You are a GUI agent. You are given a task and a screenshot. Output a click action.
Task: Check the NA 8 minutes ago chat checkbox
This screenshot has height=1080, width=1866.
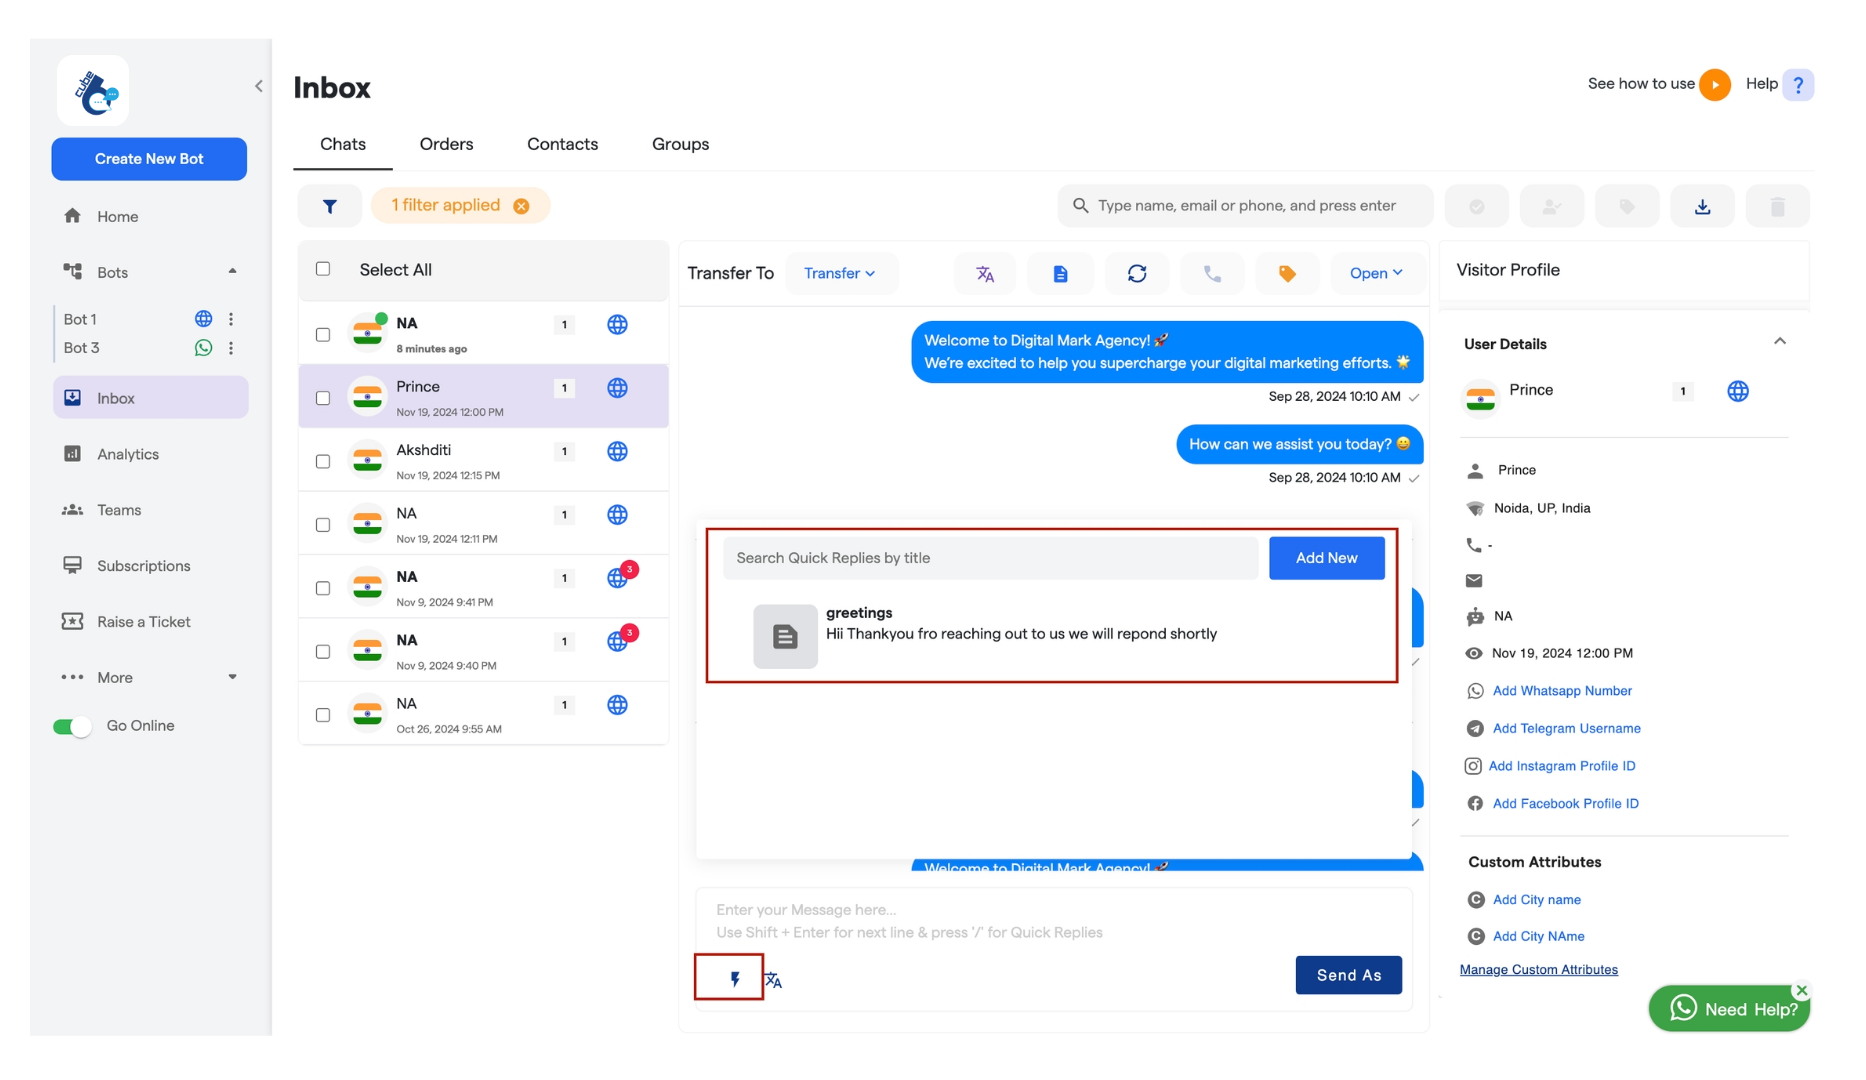[323, 335]
